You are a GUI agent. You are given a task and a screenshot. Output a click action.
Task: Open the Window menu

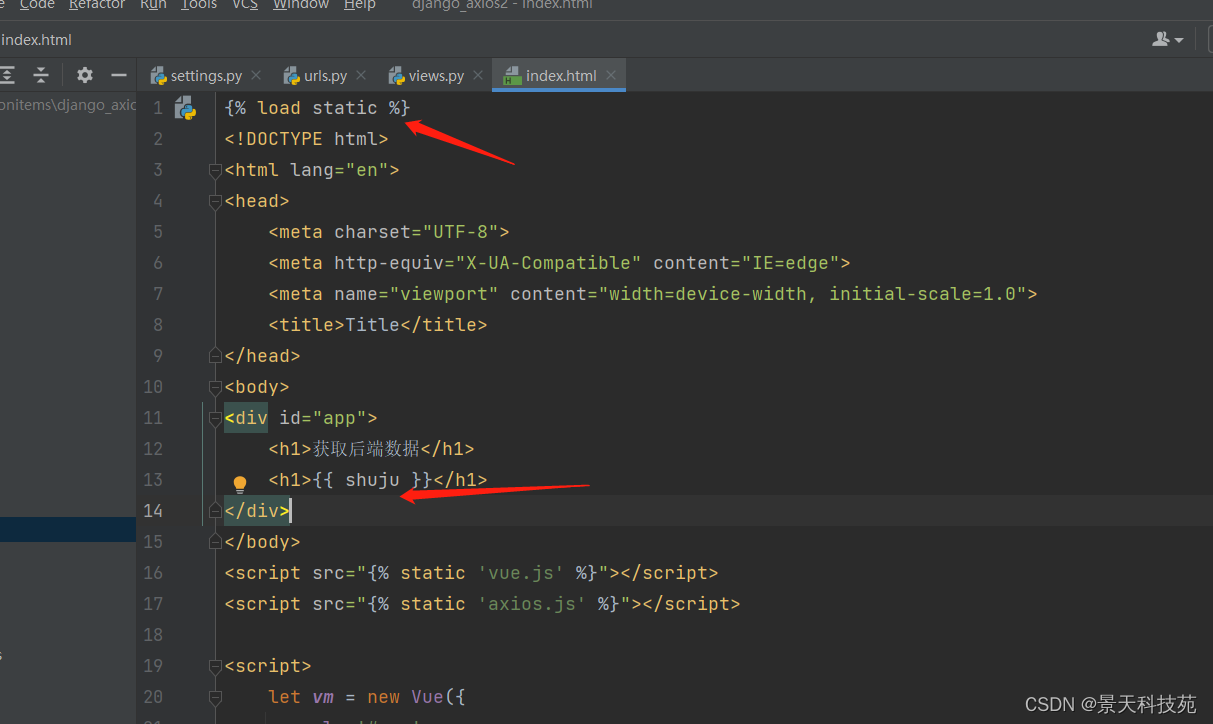pos(301,5)
